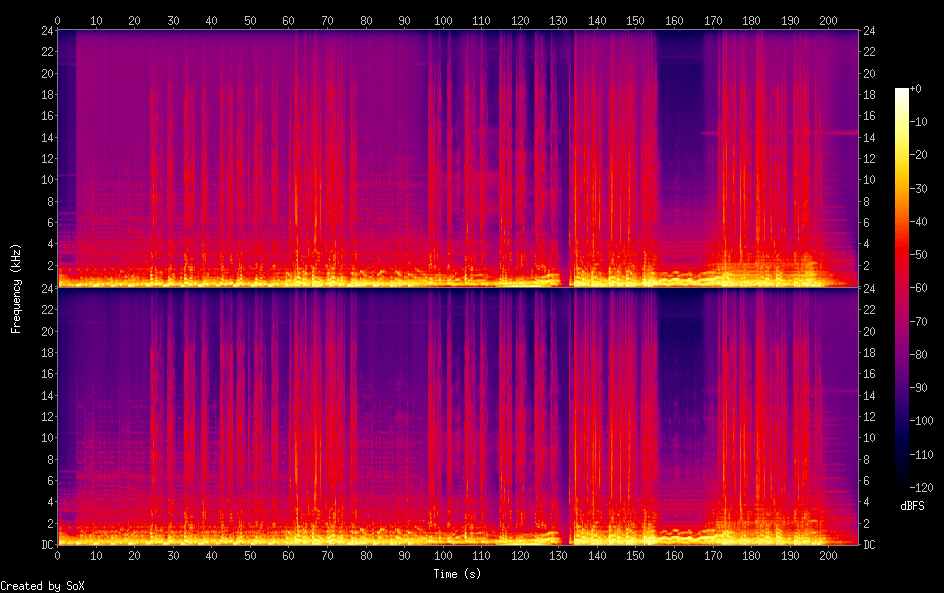Click '200' on the top time axis
The image size is (944, 593).
coord(828,20)
